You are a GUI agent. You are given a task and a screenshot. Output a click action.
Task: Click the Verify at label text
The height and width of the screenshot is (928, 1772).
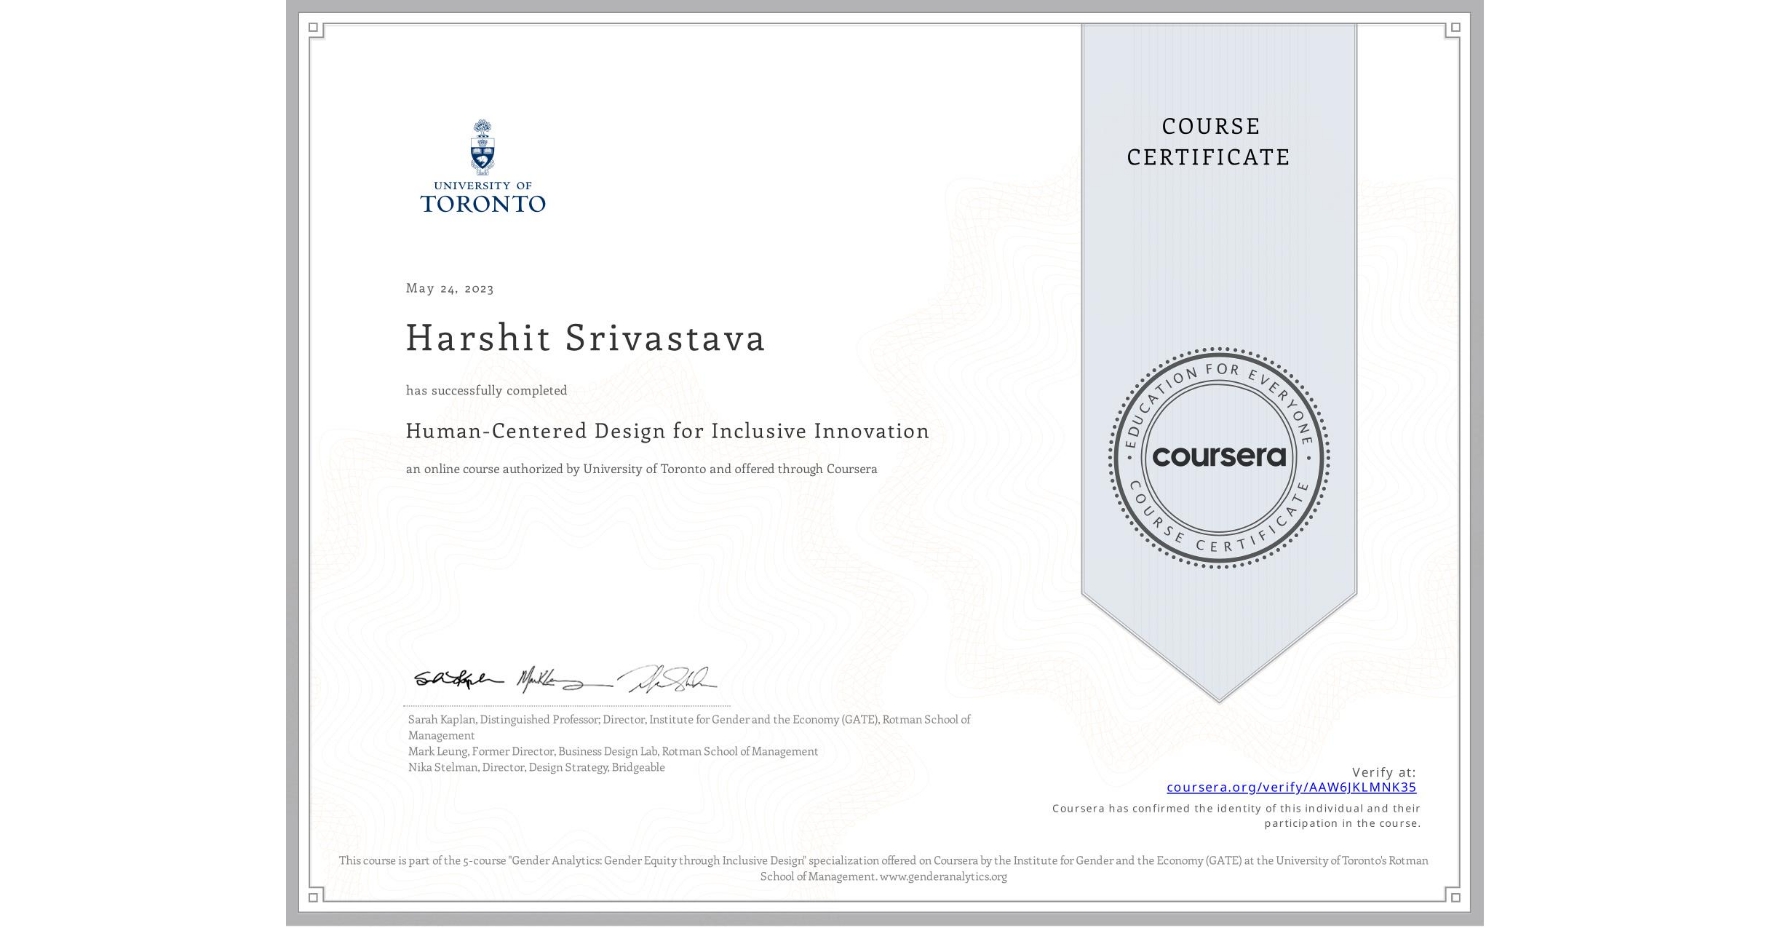click(1385, 771)
